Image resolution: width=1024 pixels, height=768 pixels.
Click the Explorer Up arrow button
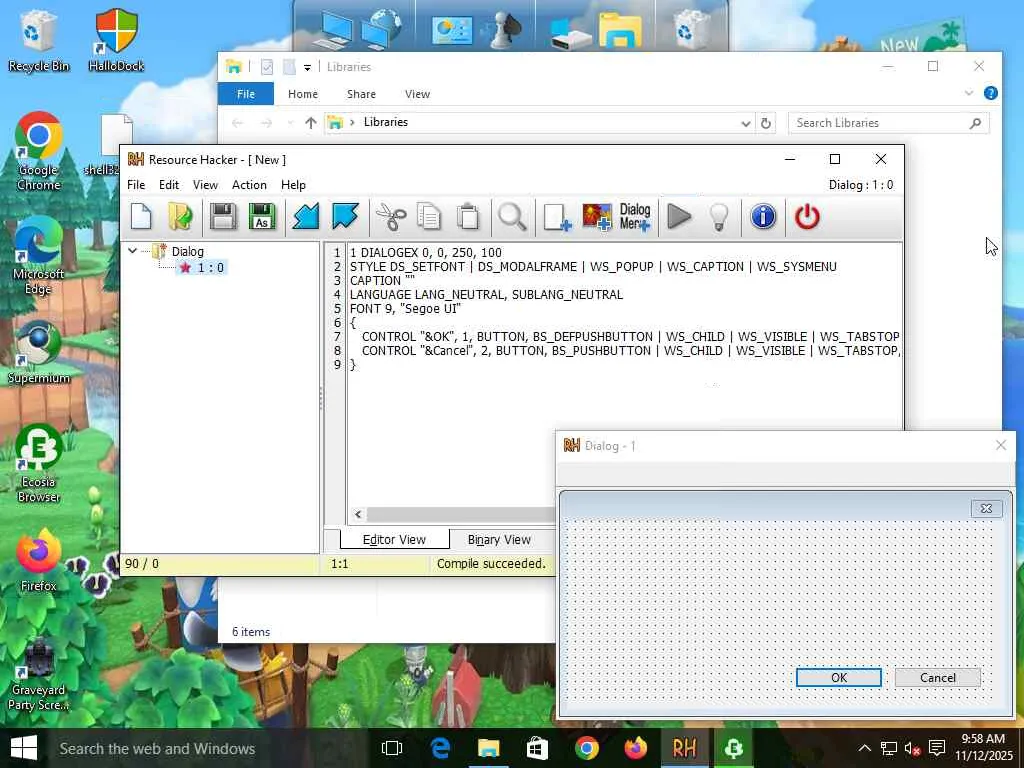(311, 123)
